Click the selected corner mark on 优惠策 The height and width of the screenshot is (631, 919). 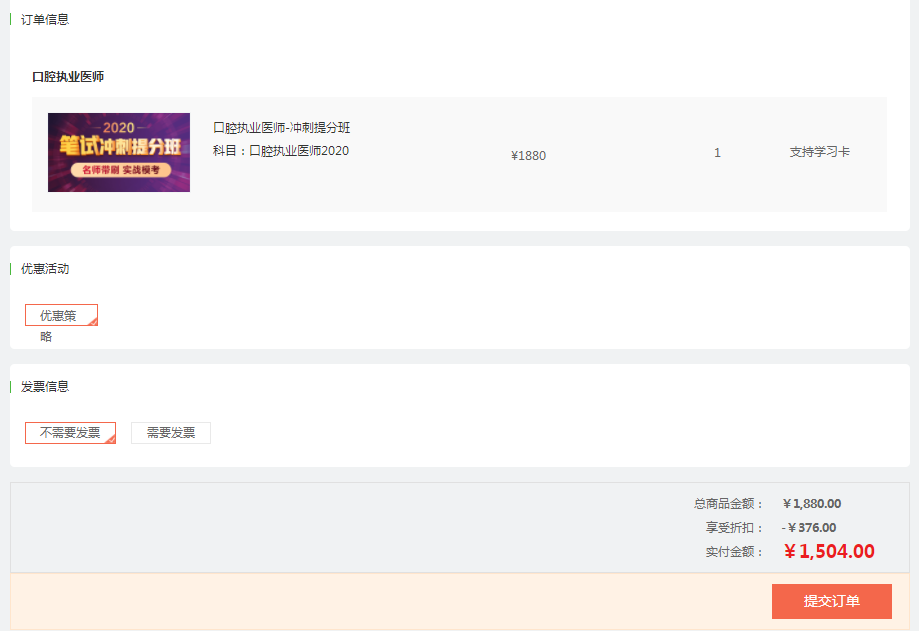point(93,321)
